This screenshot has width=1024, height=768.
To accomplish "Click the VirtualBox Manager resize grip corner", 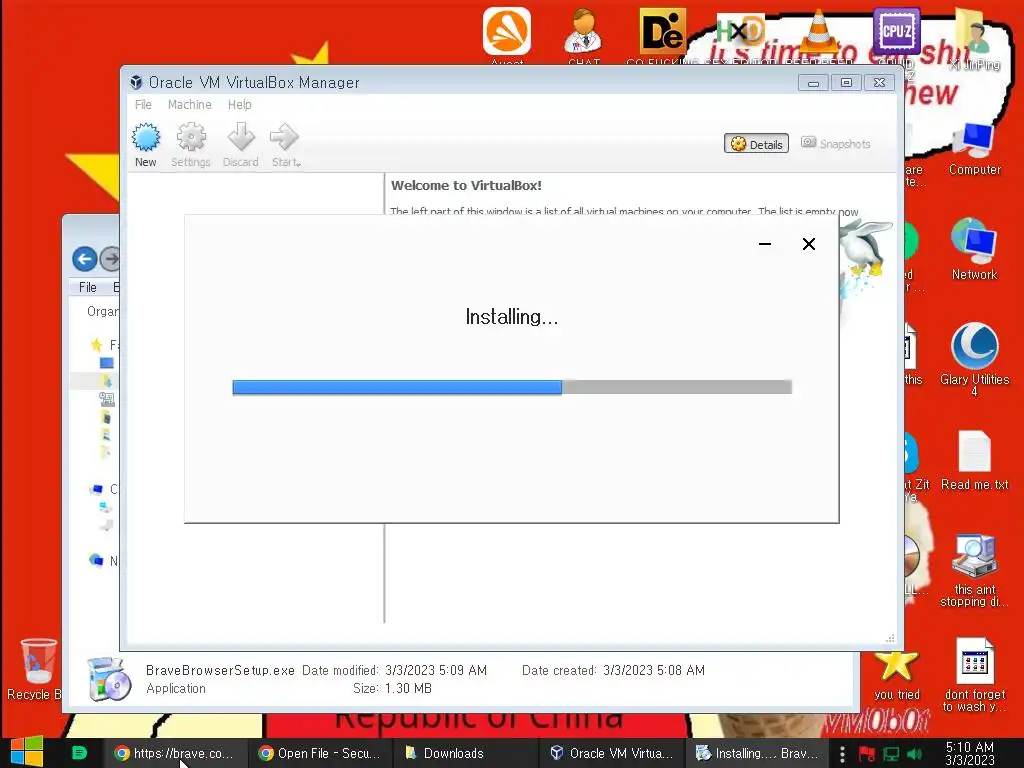I will 890,638.
